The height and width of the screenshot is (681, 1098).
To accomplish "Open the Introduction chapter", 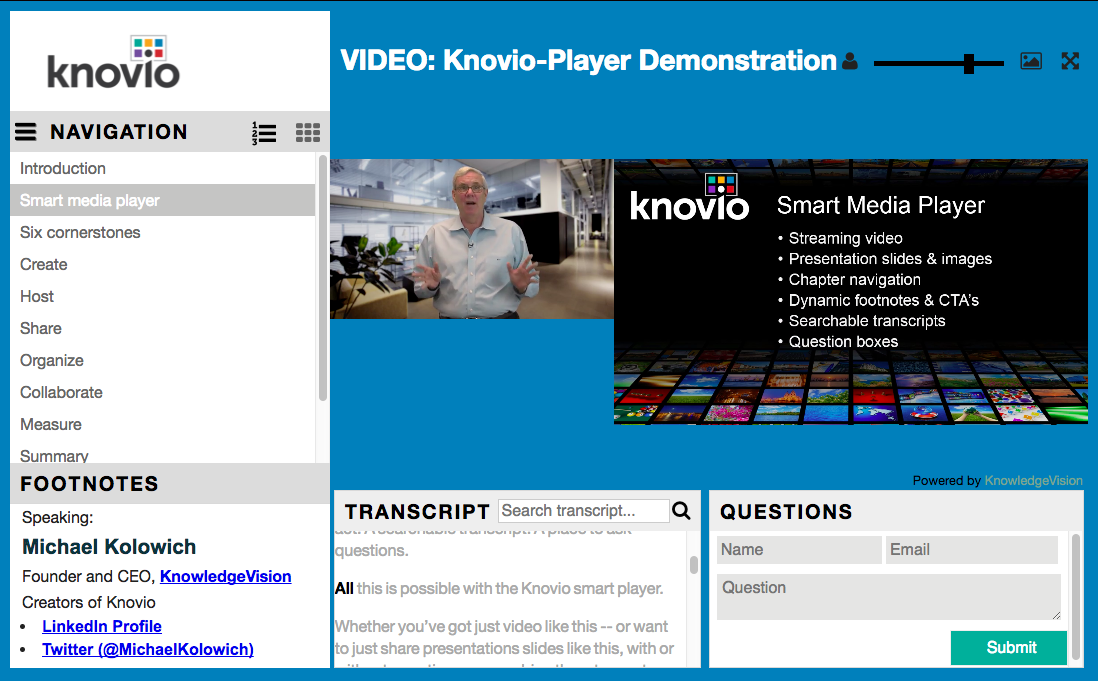I will pos(63,169).
